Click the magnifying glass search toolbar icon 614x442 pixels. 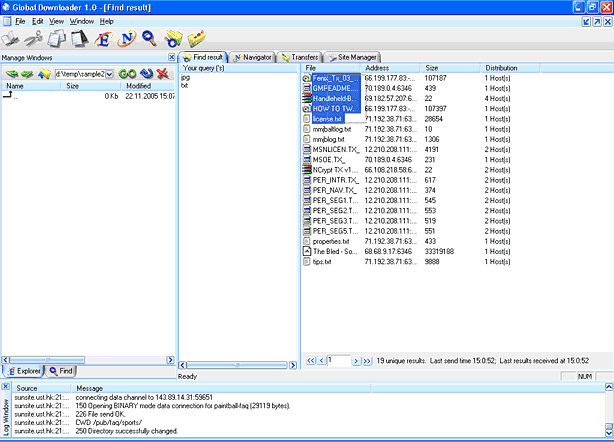click(x=149, y=38)
